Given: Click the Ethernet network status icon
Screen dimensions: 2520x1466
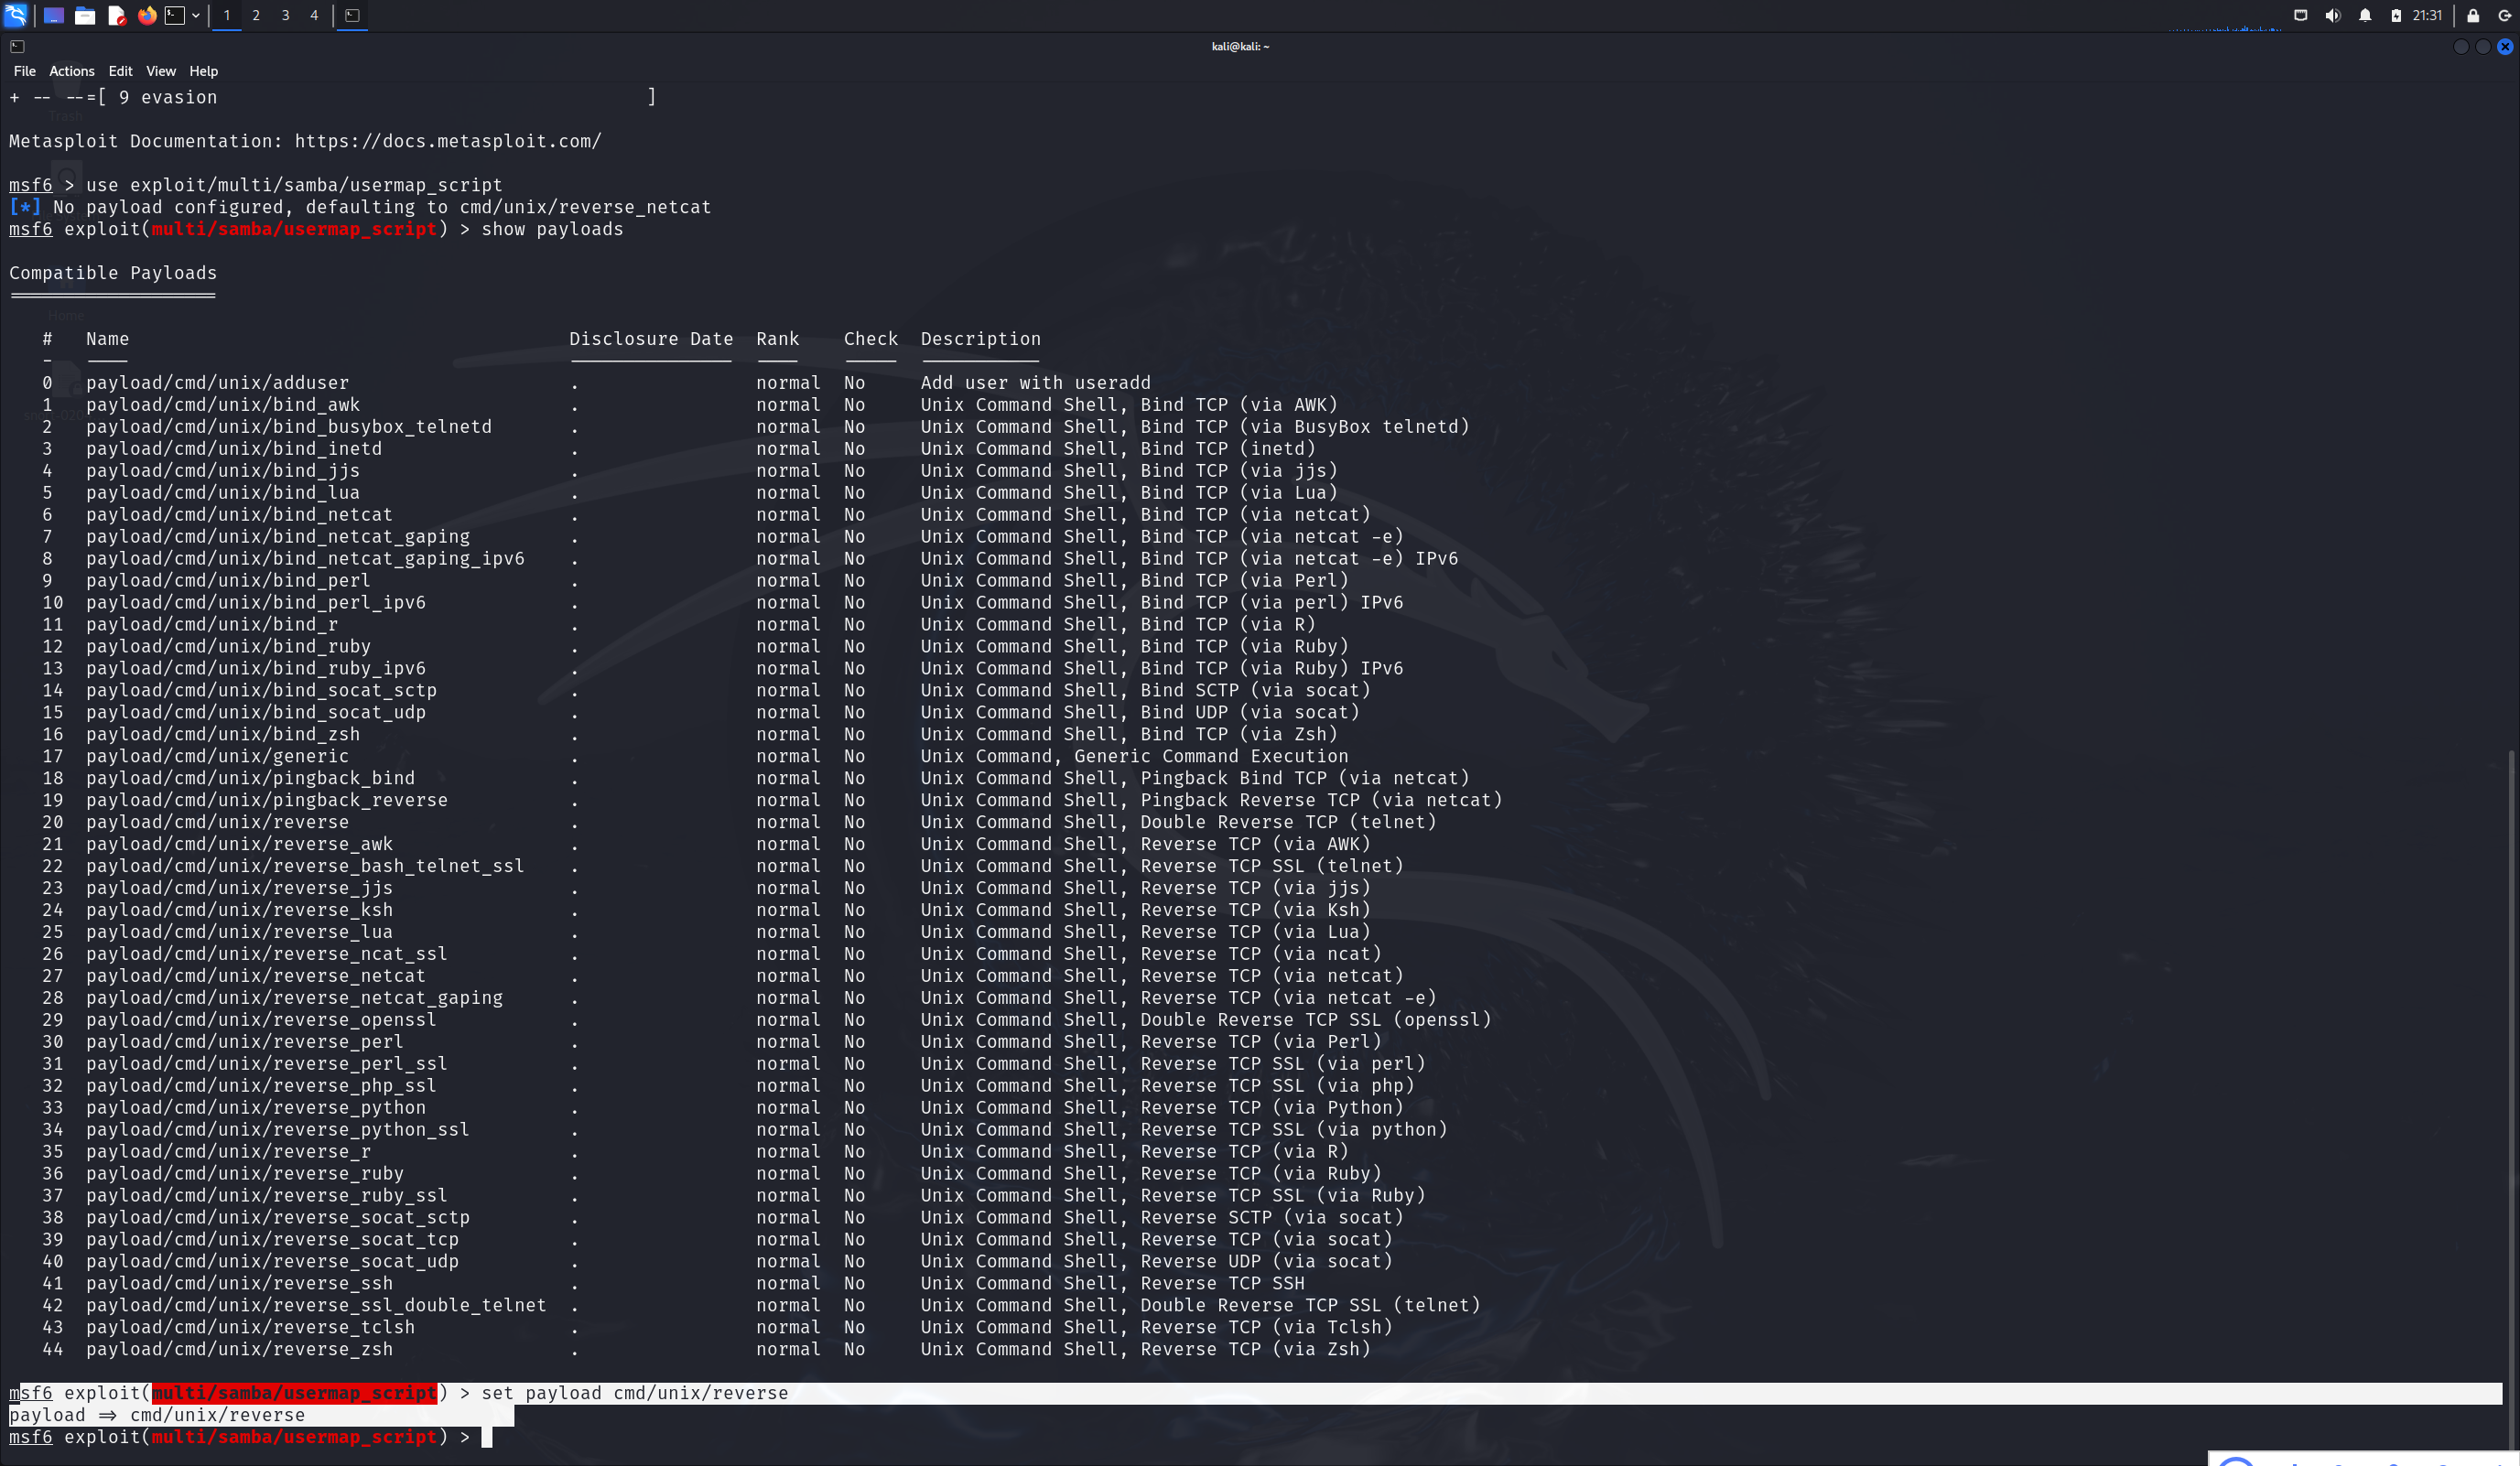Looking at the screenshot, I should point(2301,15).
